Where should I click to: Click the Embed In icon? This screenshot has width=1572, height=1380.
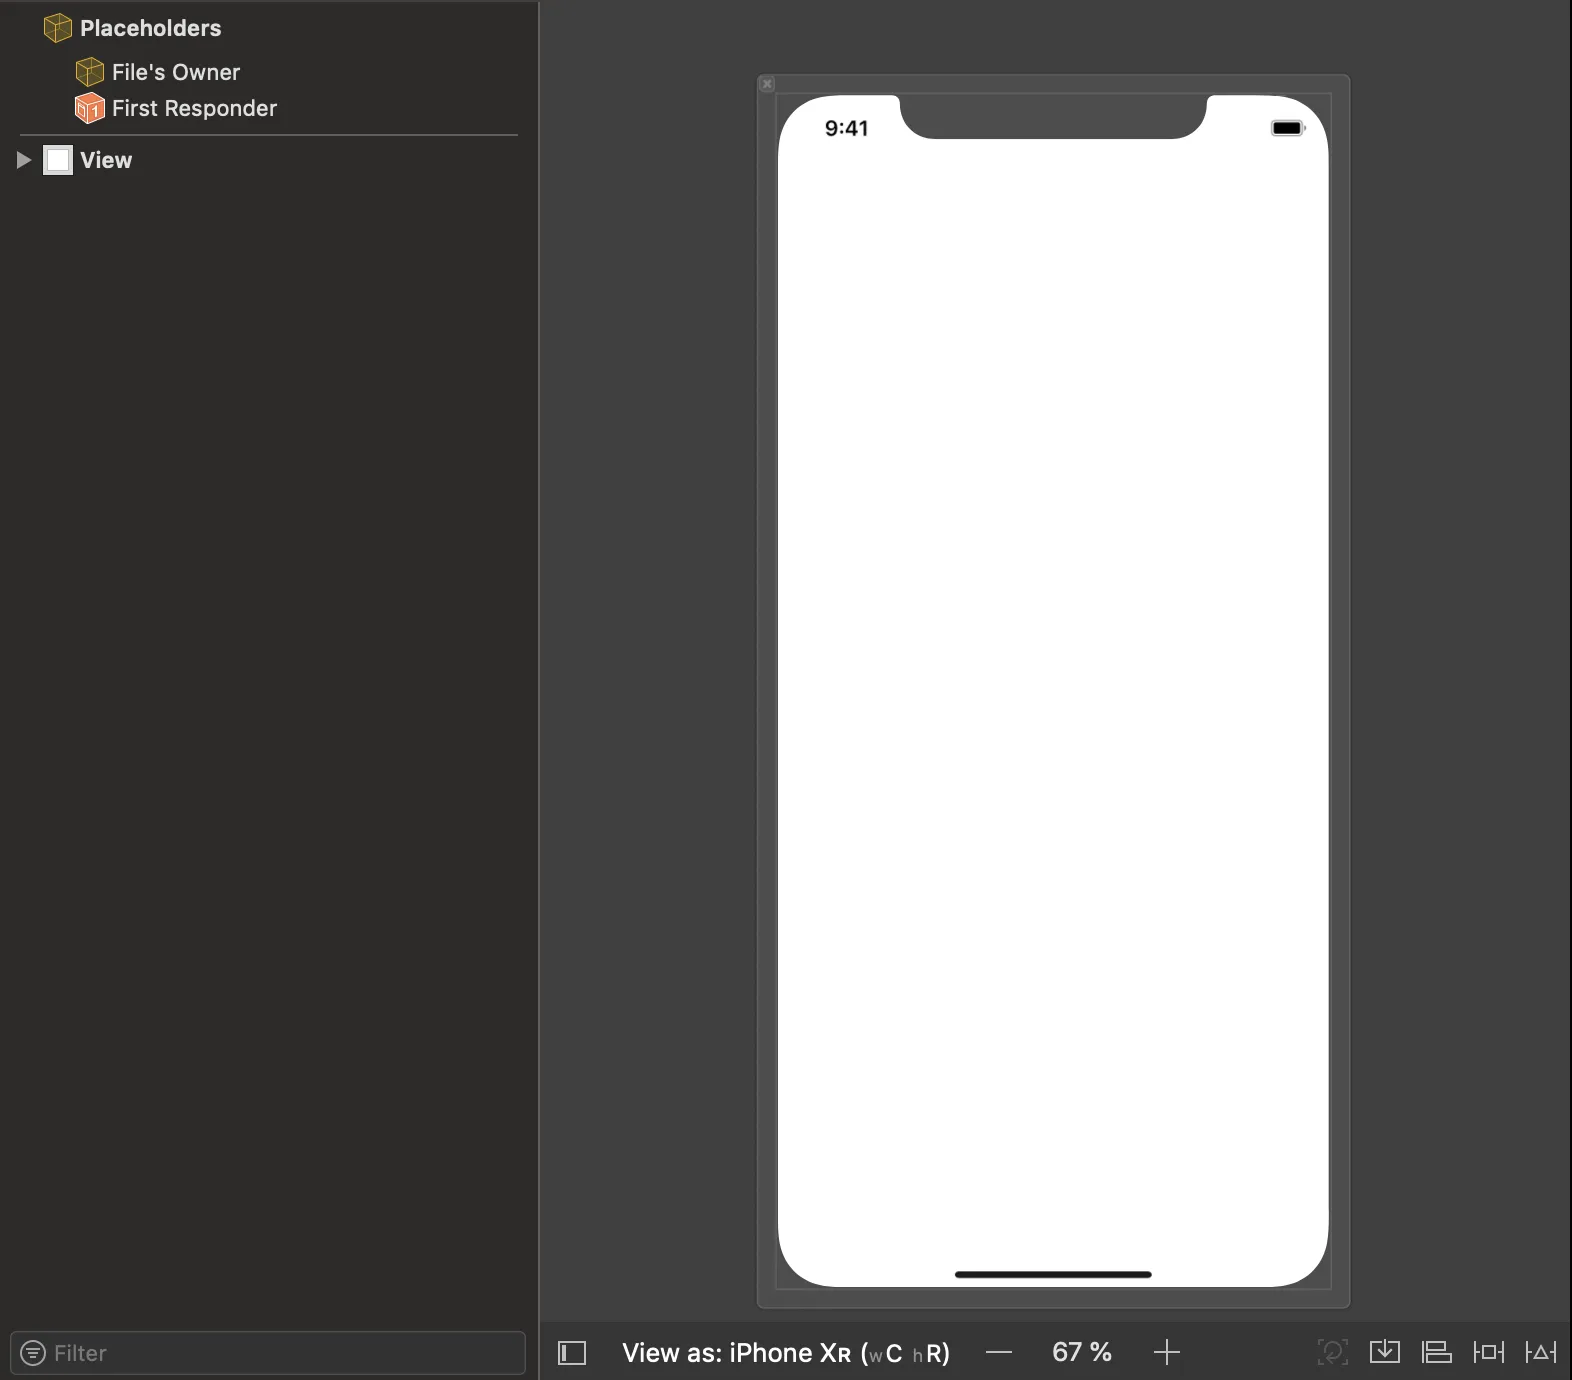tap(1385, 1353)
